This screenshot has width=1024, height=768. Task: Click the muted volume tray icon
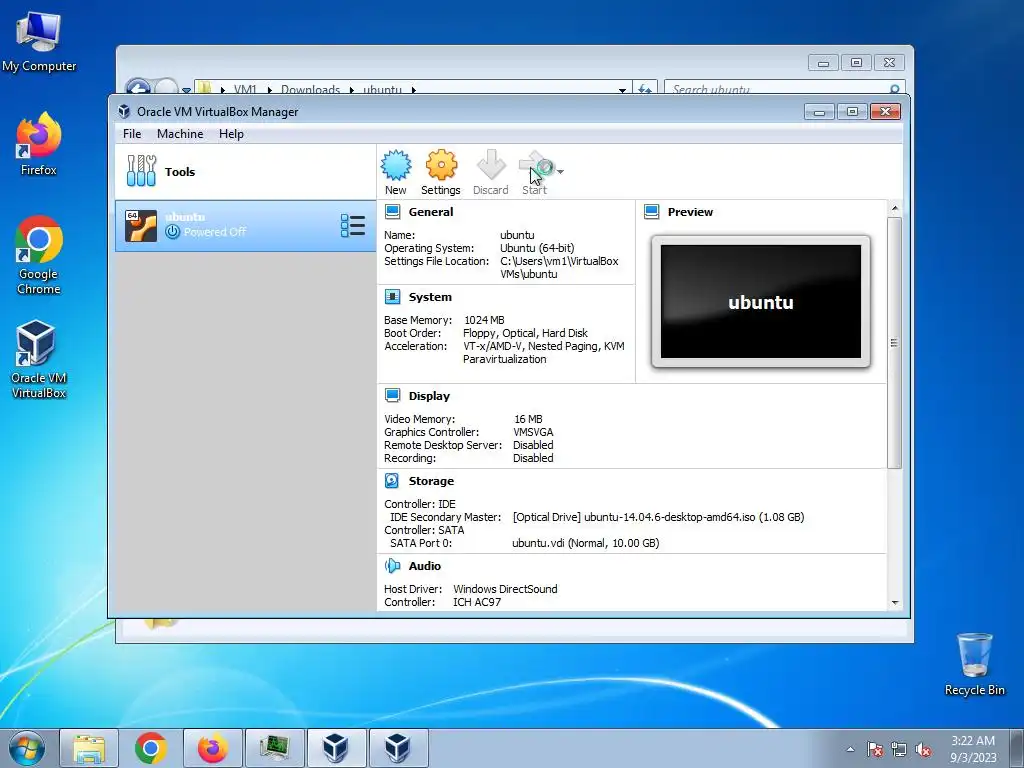pos(923,749)
